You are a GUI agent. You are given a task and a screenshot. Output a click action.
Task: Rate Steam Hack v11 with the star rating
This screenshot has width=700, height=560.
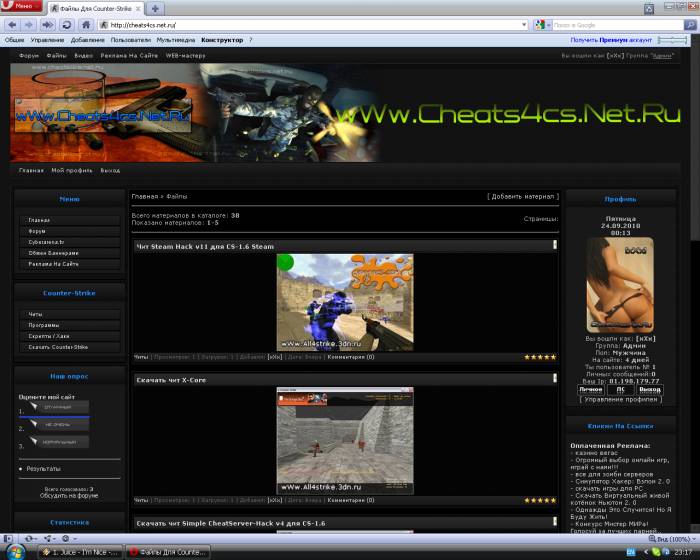coord(540,357)
